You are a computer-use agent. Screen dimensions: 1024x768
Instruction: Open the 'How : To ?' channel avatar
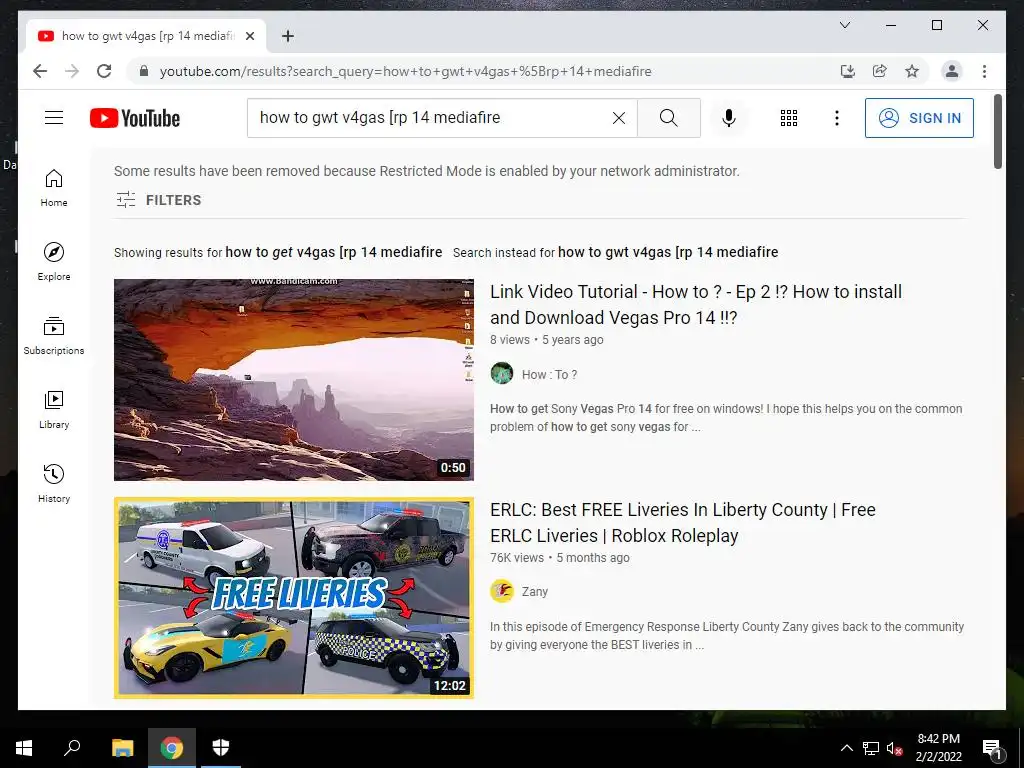pyautogui.click(x=502, y=374)
